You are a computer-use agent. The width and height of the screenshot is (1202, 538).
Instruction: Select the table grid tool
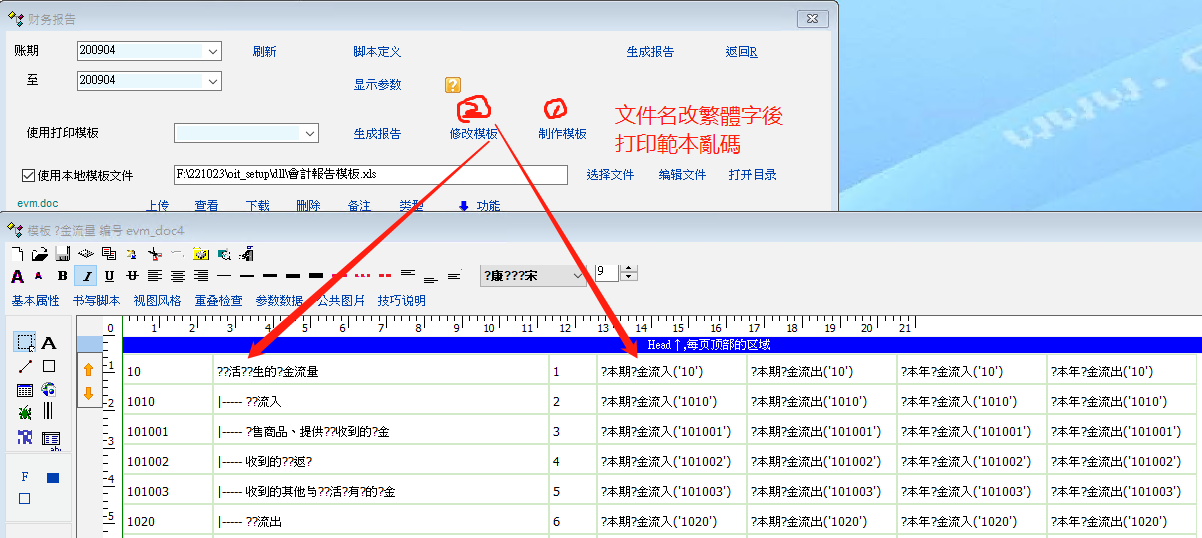25,390
